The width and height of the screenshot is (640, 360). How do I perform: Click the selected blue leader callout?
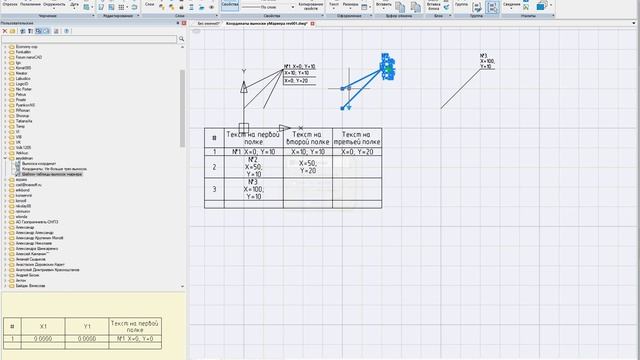[387, 67]
